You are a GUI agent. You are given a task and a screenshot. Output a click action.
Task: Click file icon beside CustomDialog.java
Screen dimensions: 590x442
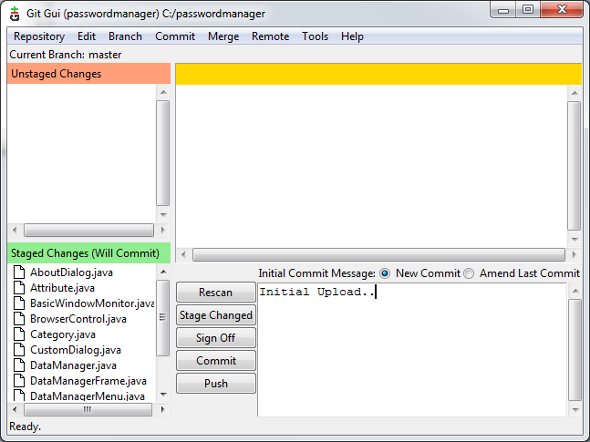[19, 349]
